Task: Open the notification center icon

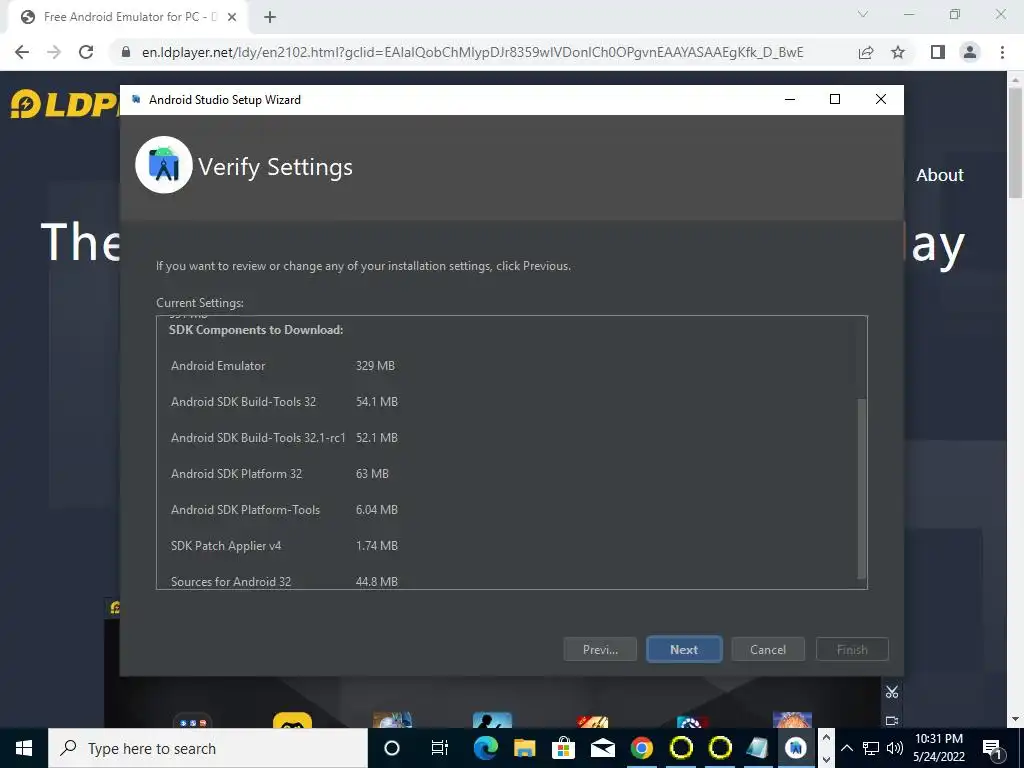Action: [x=992, y=748]
